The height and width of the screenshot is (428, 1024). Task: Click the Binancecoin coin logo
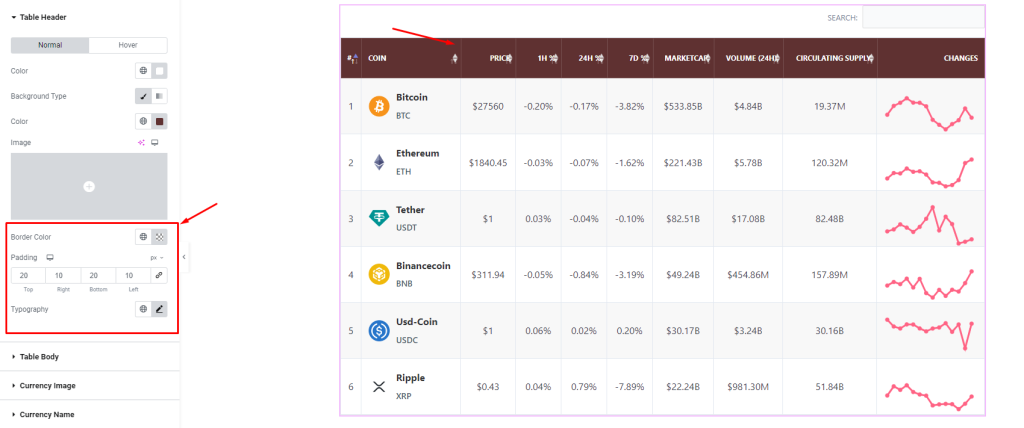(x=379, y=274)
